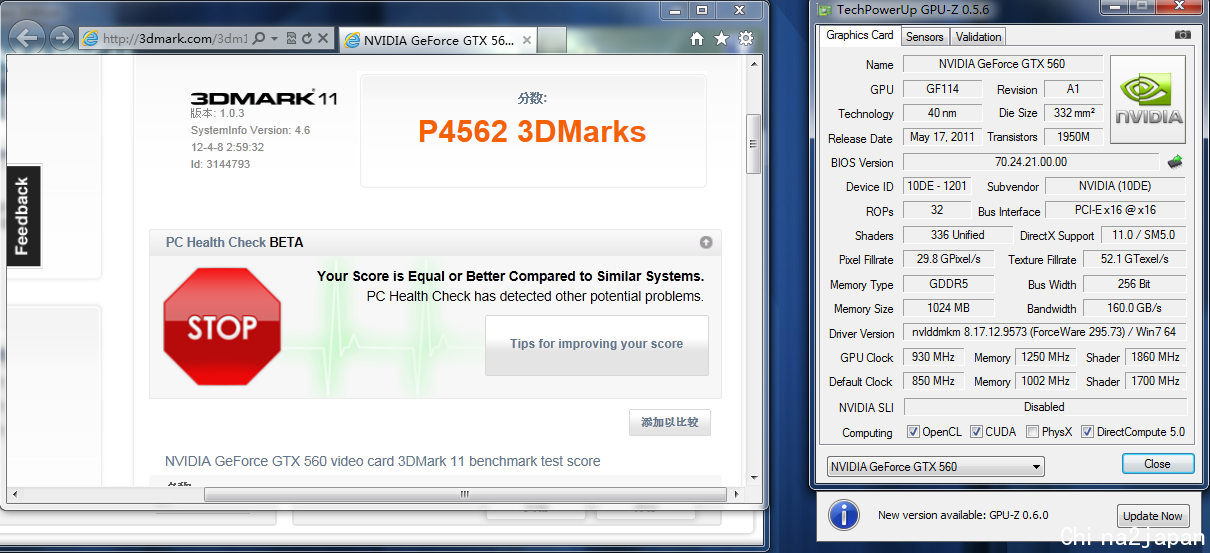Click the search magnifier in address bar
Viewport: 1210px width, 553px height.
(259, 39)
